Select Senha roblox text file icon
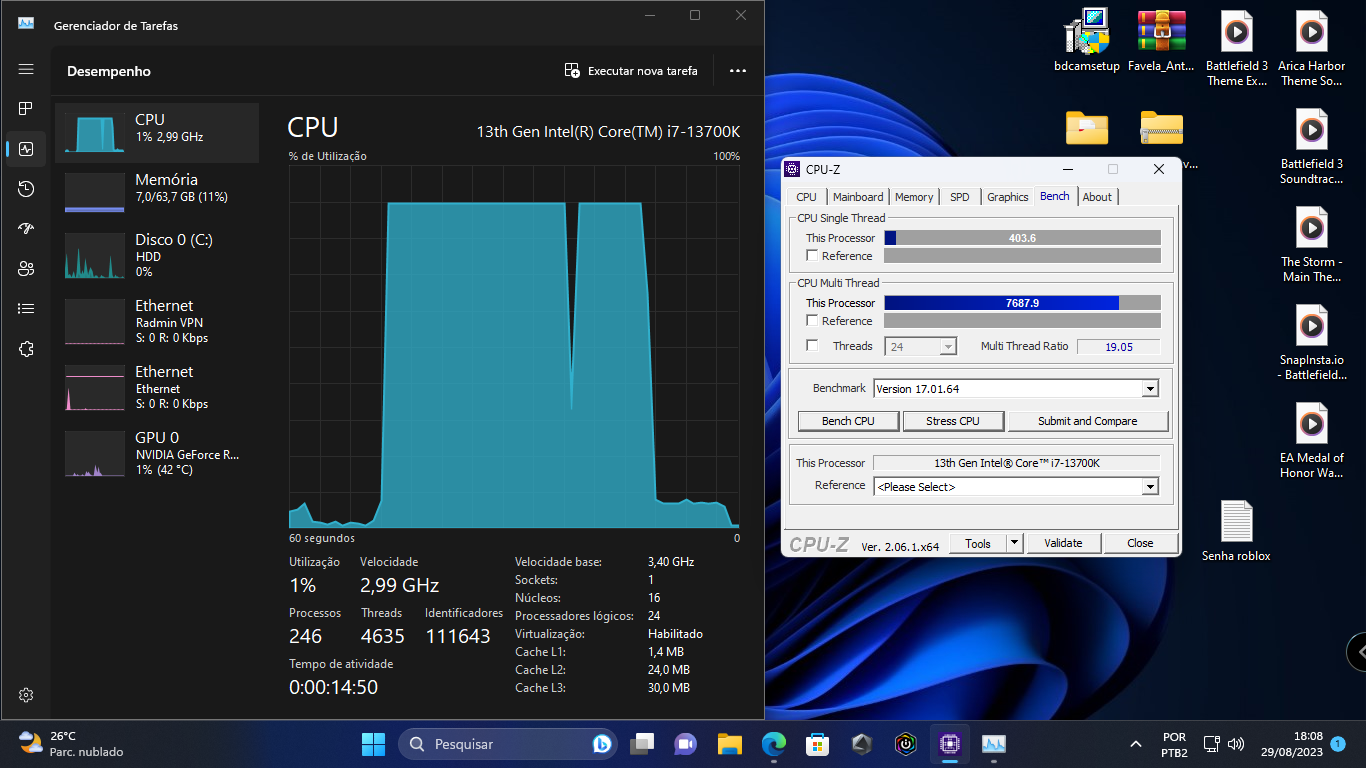1366x768 pixels. pos(1236,531)
